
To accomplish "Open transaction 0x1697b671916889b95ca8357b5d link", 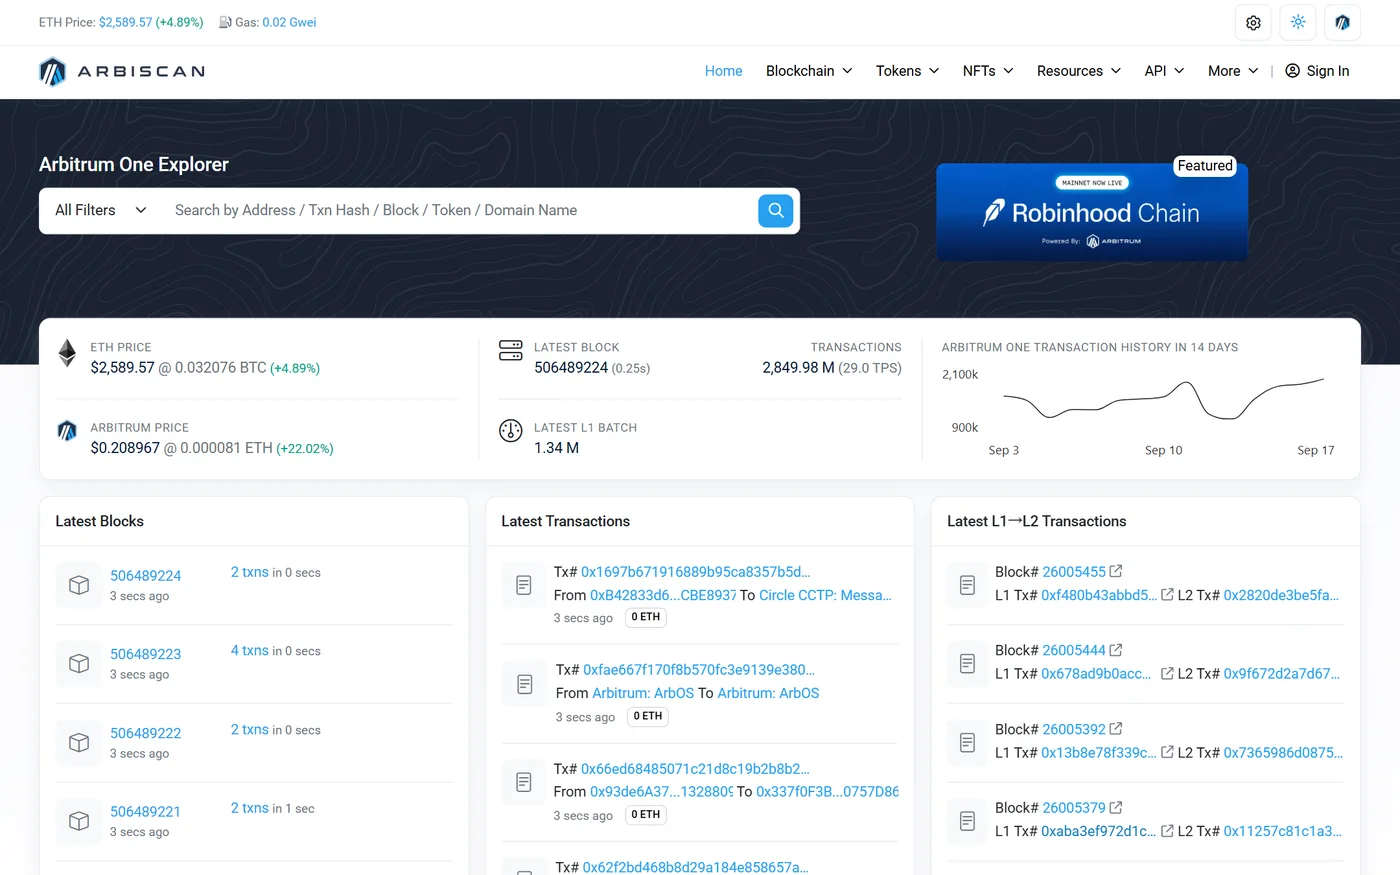I will click(696, 572).
